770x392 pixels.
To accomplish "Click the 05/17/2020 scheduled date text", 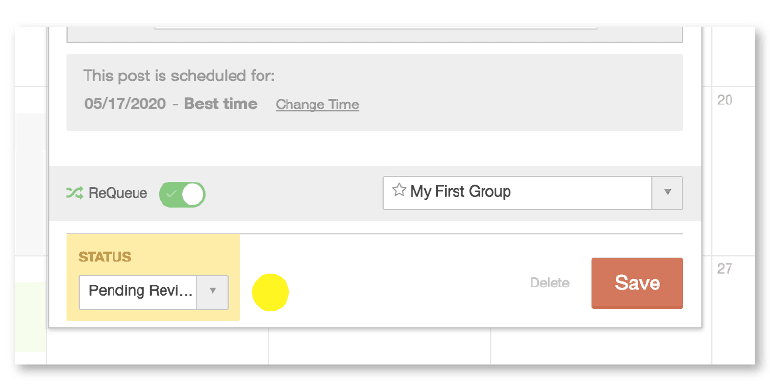I will click(x=125, y=104).
